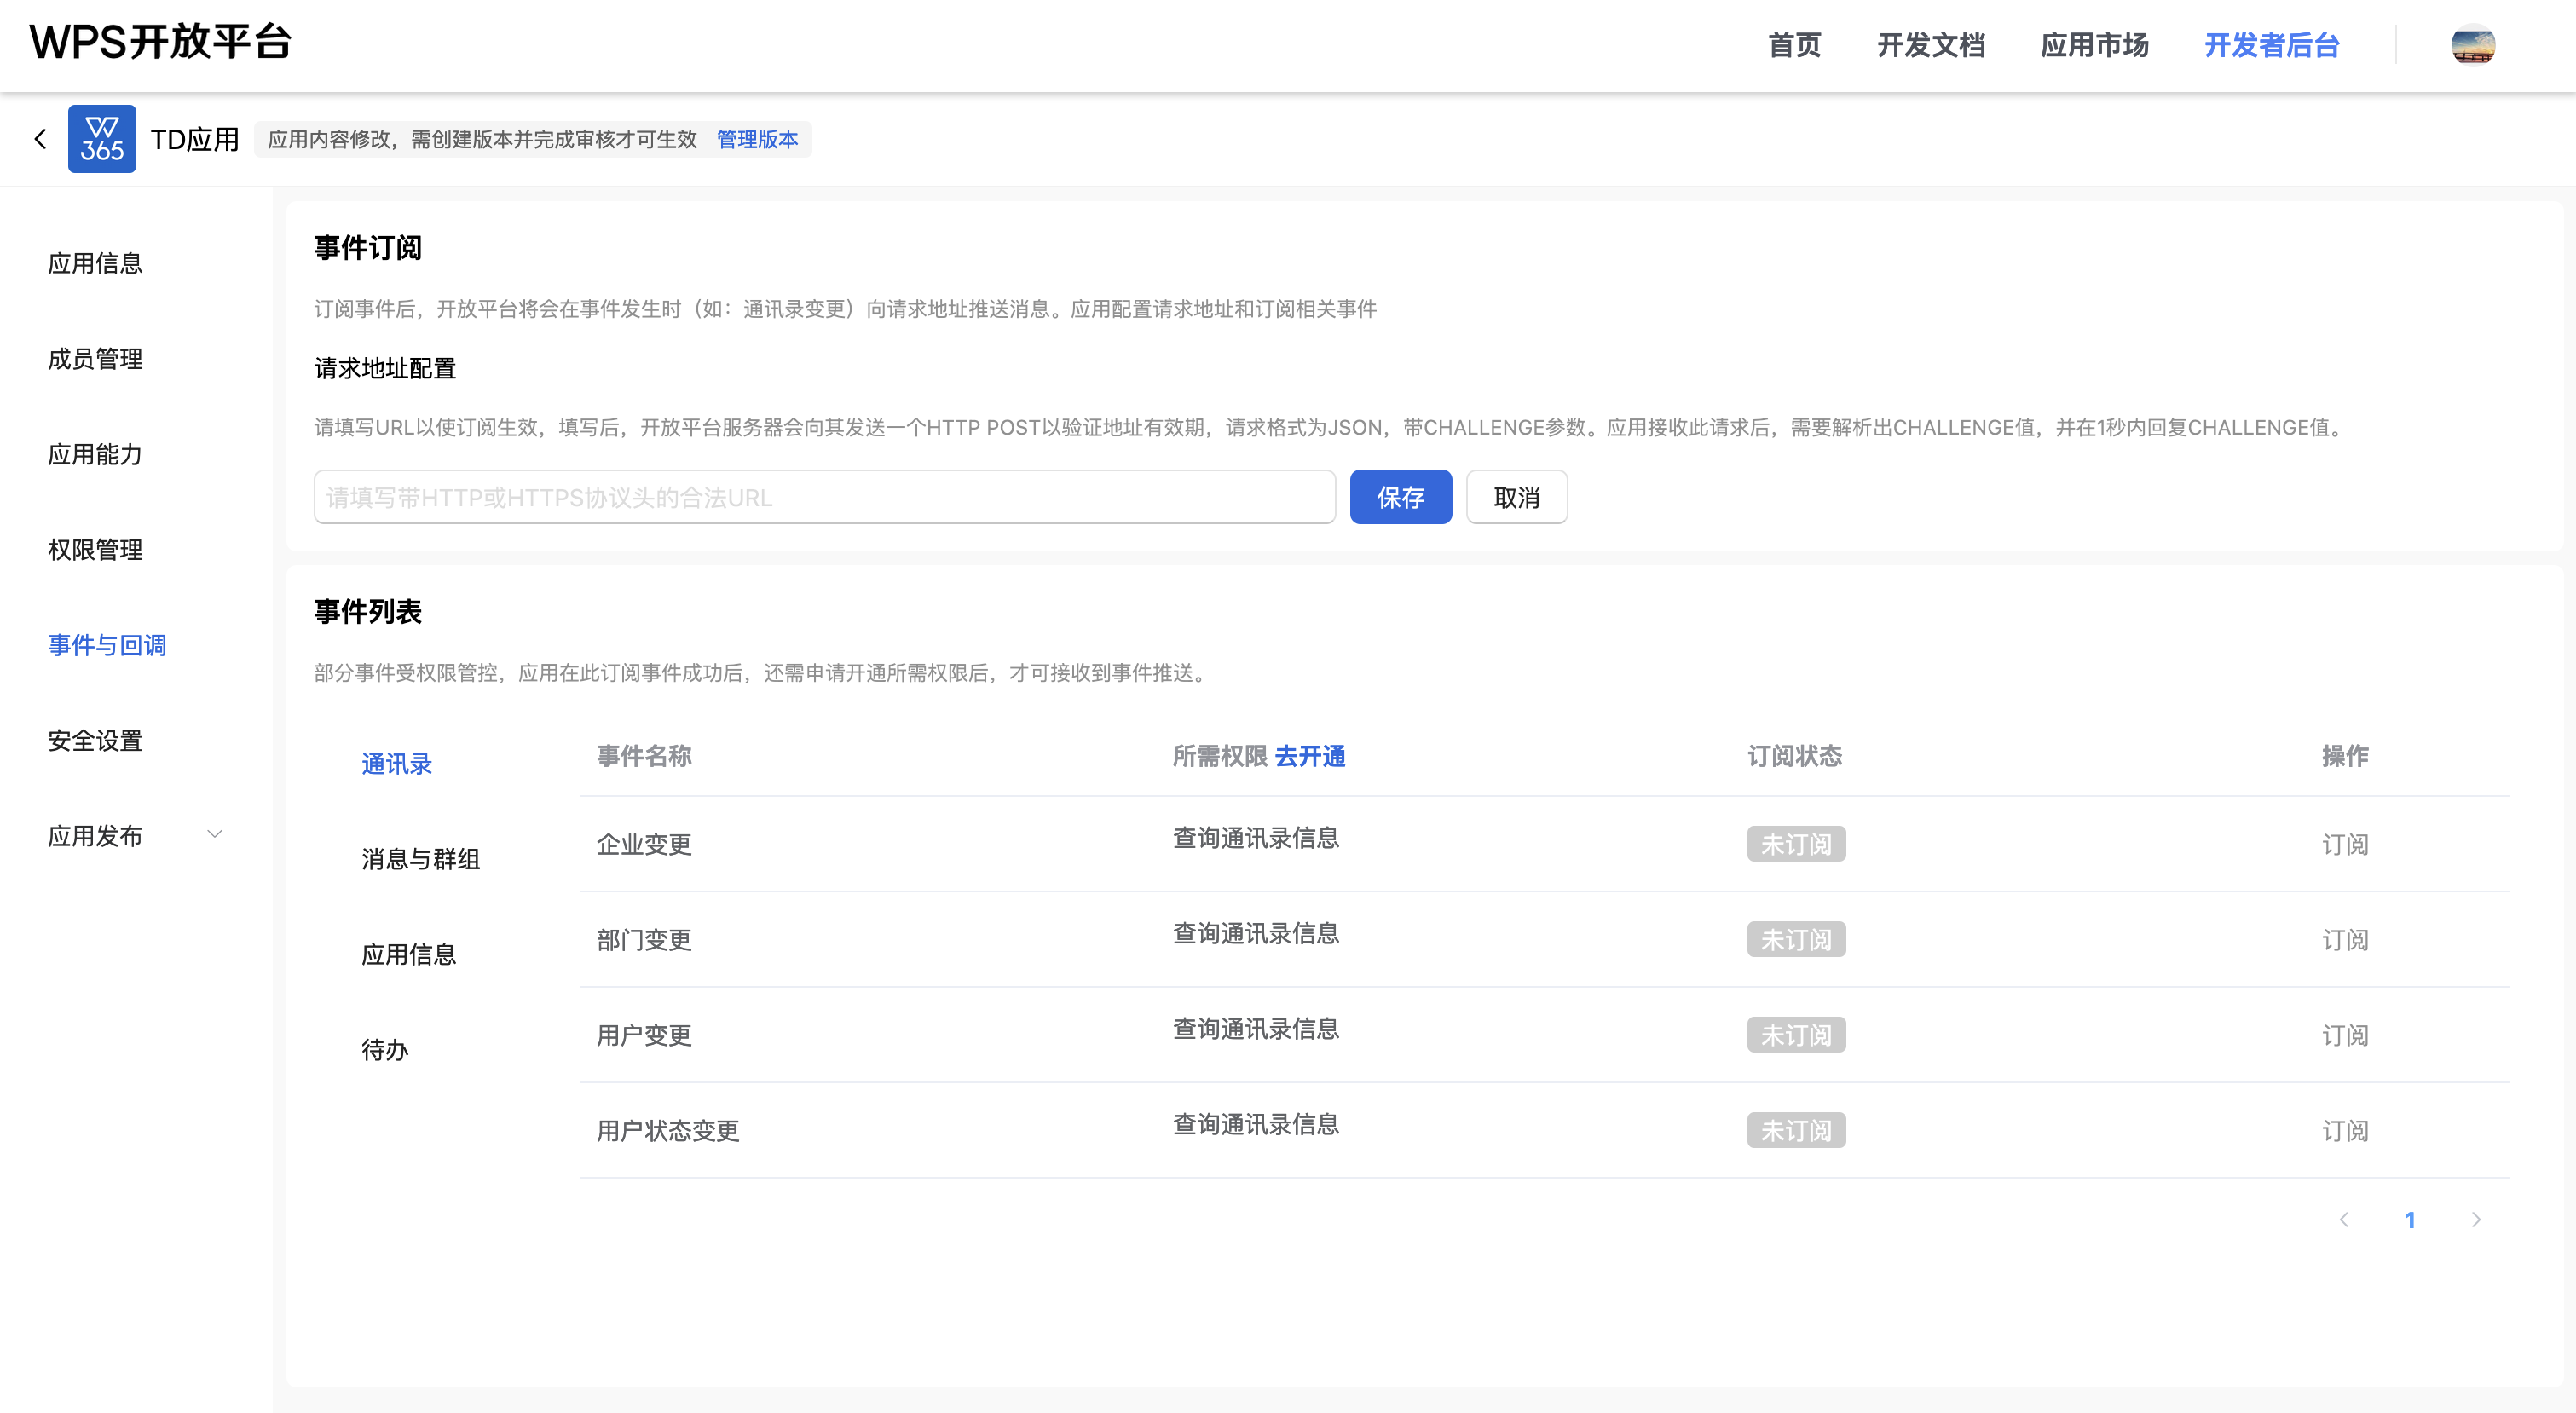Image resolution: width=2576 pixels, height=1413 pixels.
Task: Select 应用发布 in left sidebar
Action: (x=95, y=835)
